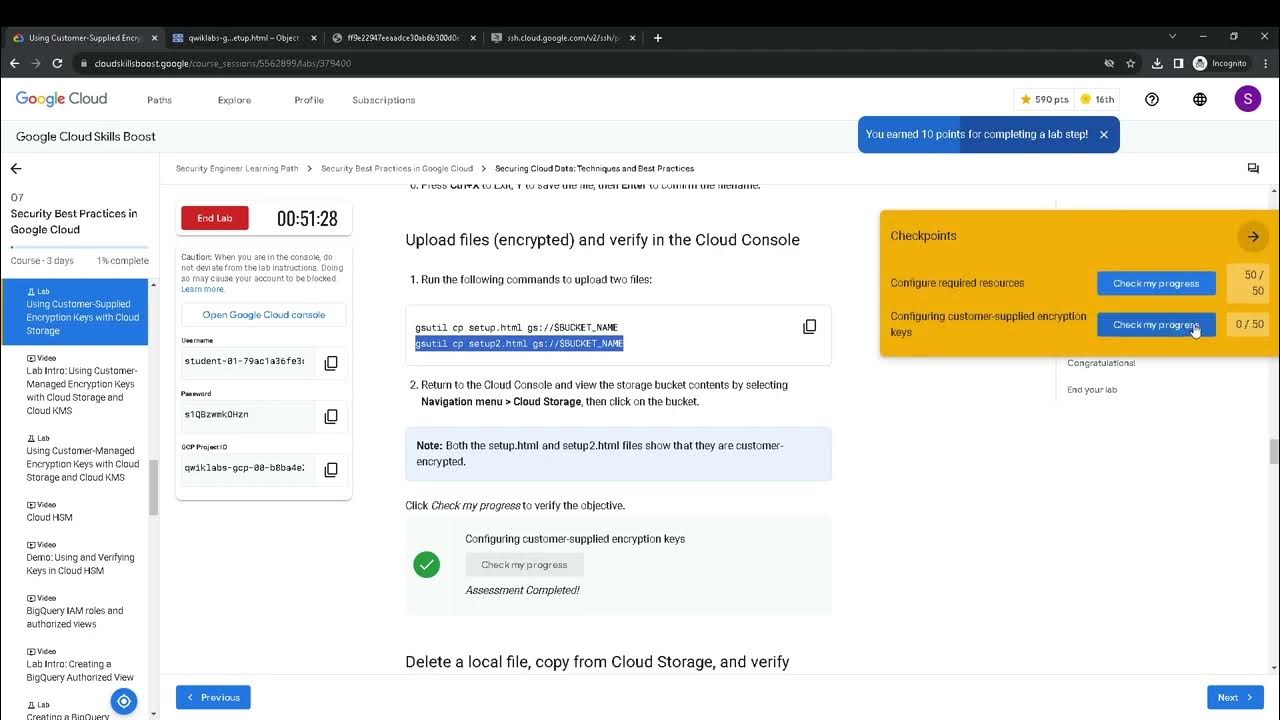1280x720 pixels.
Task: Click the 16th league badge
Action: click(x=1097, y=99)
